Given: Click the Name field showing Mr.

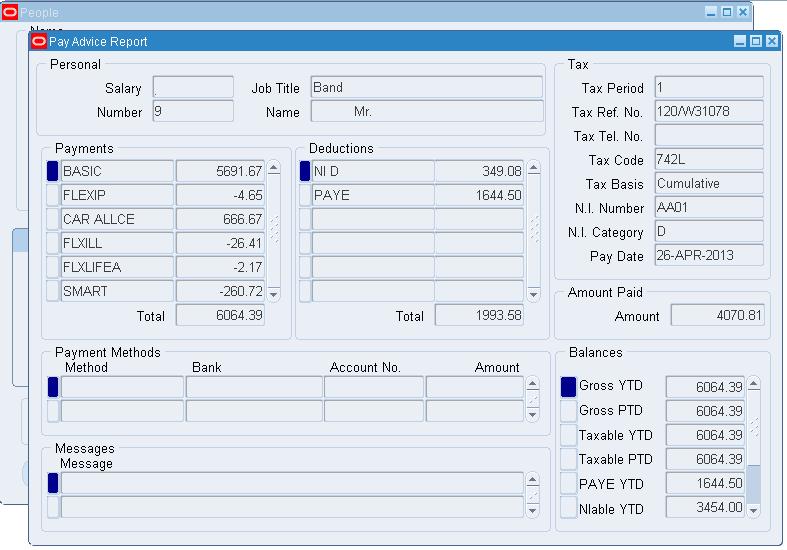Looking at the screenshot, I should 427,111.
